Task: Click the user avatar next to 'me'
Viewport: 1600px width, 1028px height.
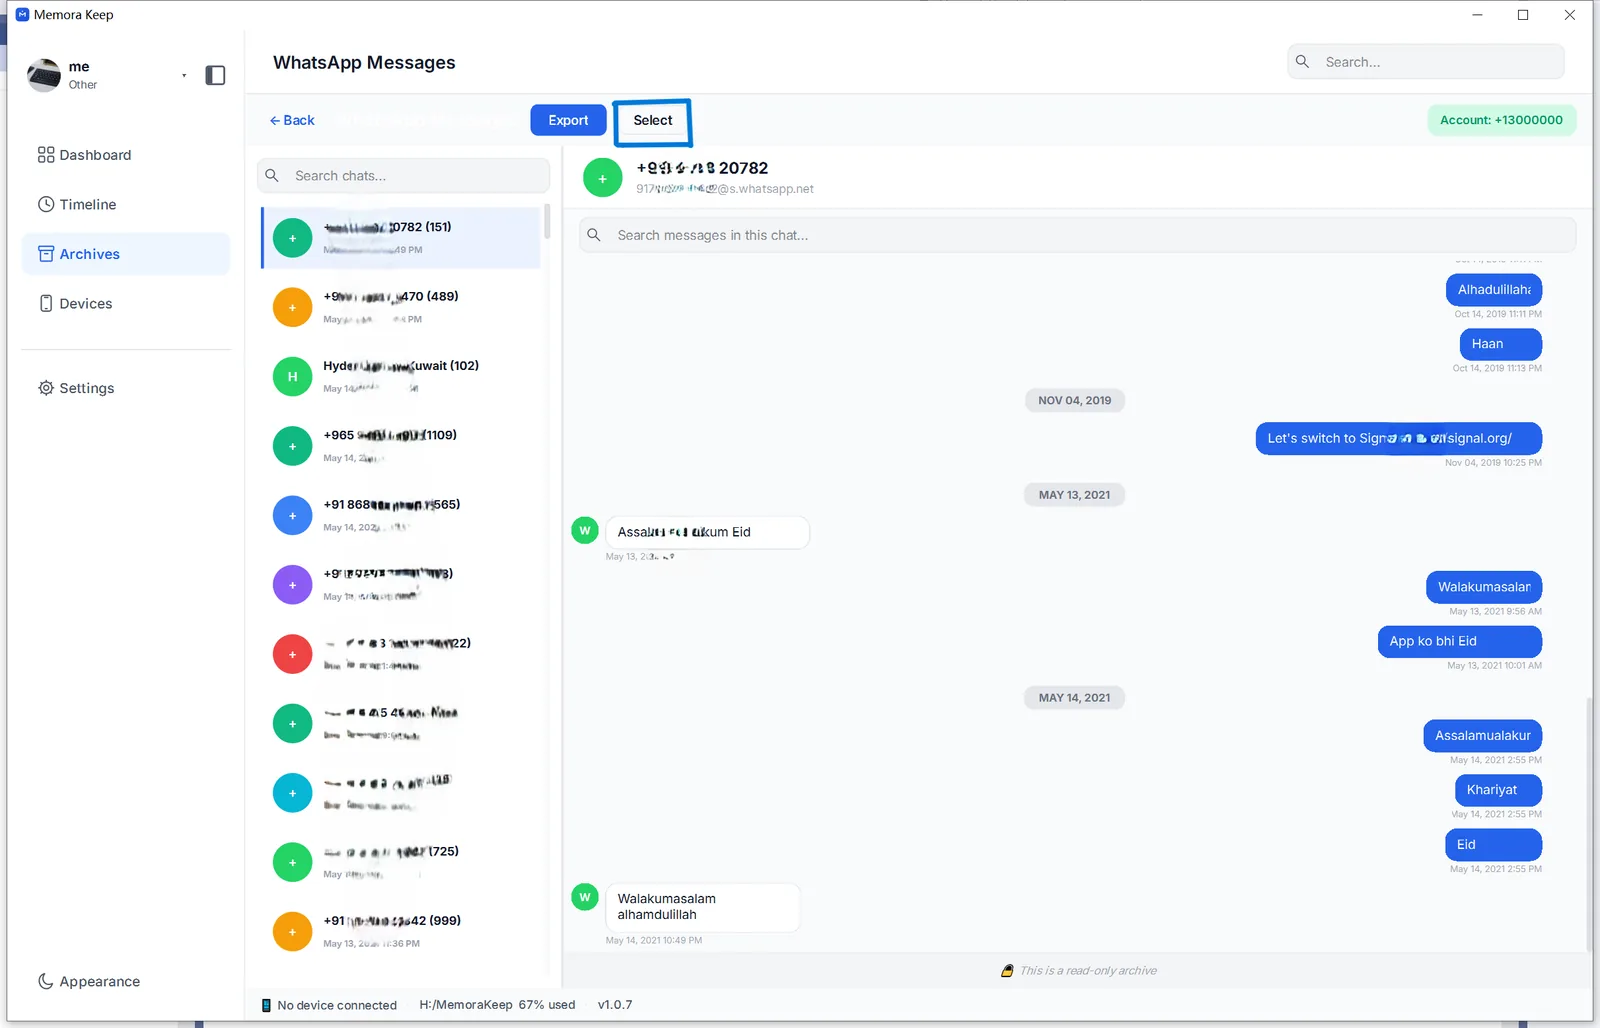Action: point(44,75)
